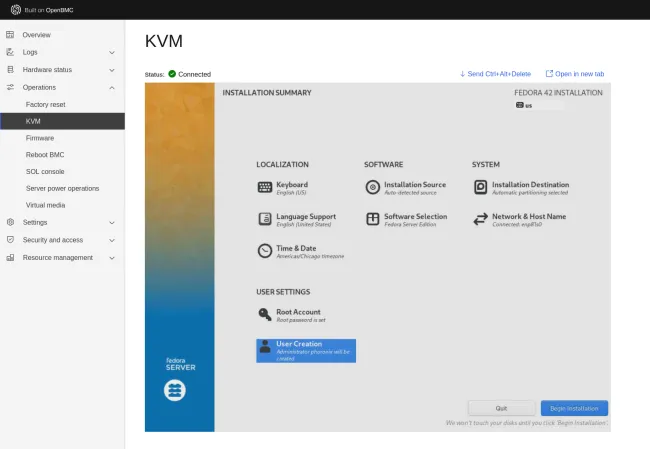This screenshot has width=650, height=449.
Task: Expand Hardware status menu chevron
Action: tap(111, 70)
